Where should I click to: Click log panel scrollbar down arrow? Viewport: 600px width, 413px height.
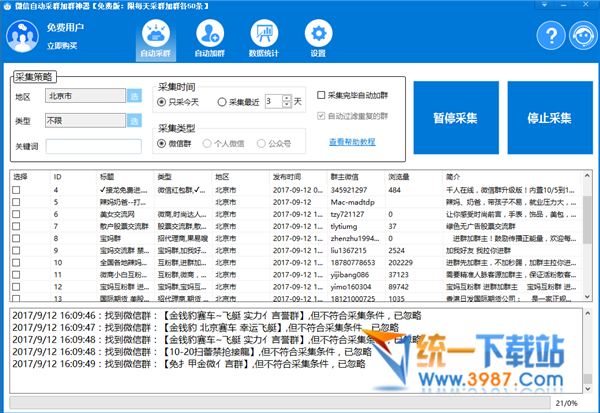coord(588,389)
